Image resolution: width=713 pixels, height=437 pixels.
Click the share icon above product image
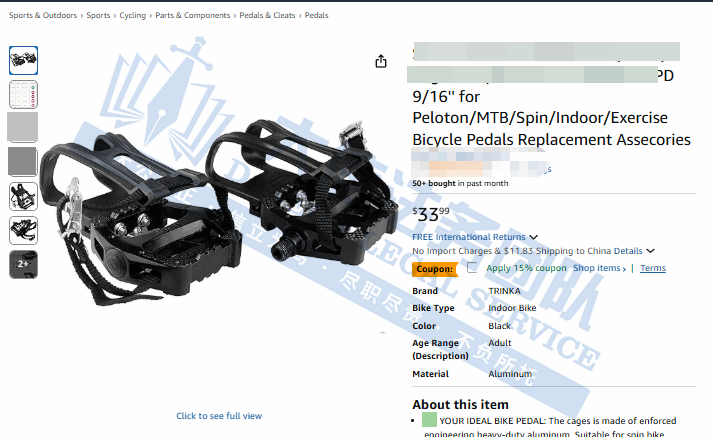pyautogui.click(x=381, y=61)
